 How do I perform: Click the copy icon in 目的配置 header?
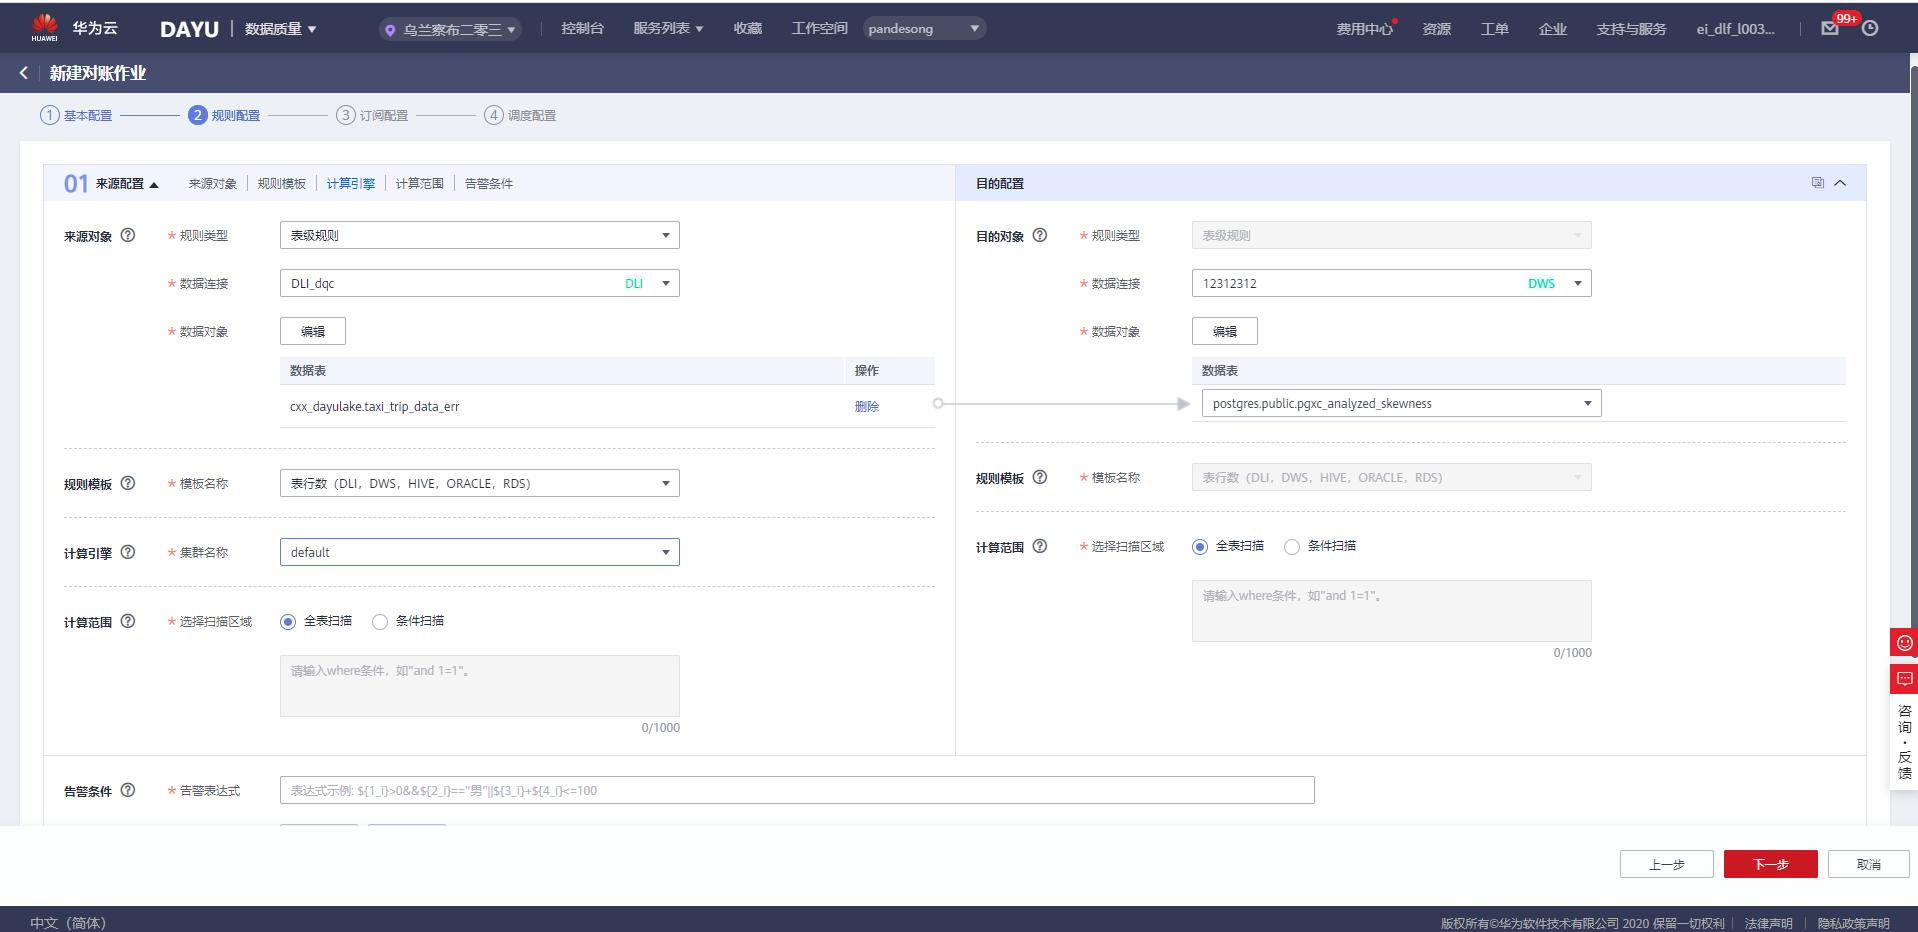click(1817, 183)
